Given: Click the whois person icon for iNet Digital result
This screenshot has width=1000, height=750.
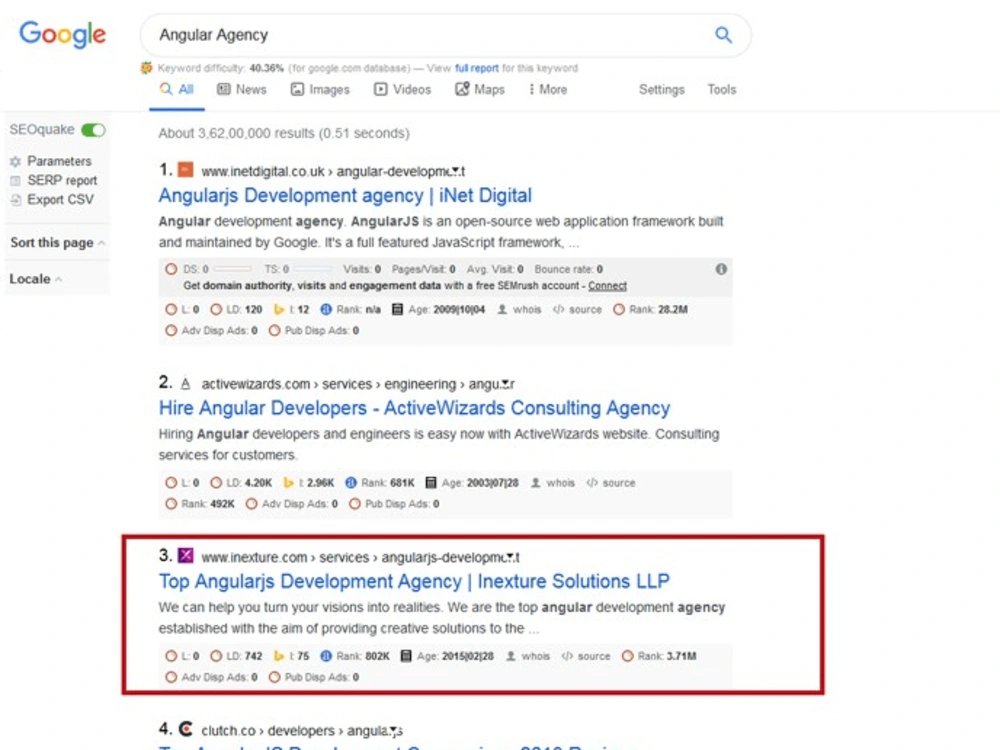Looking at the screenshot, I should [502, 309].
